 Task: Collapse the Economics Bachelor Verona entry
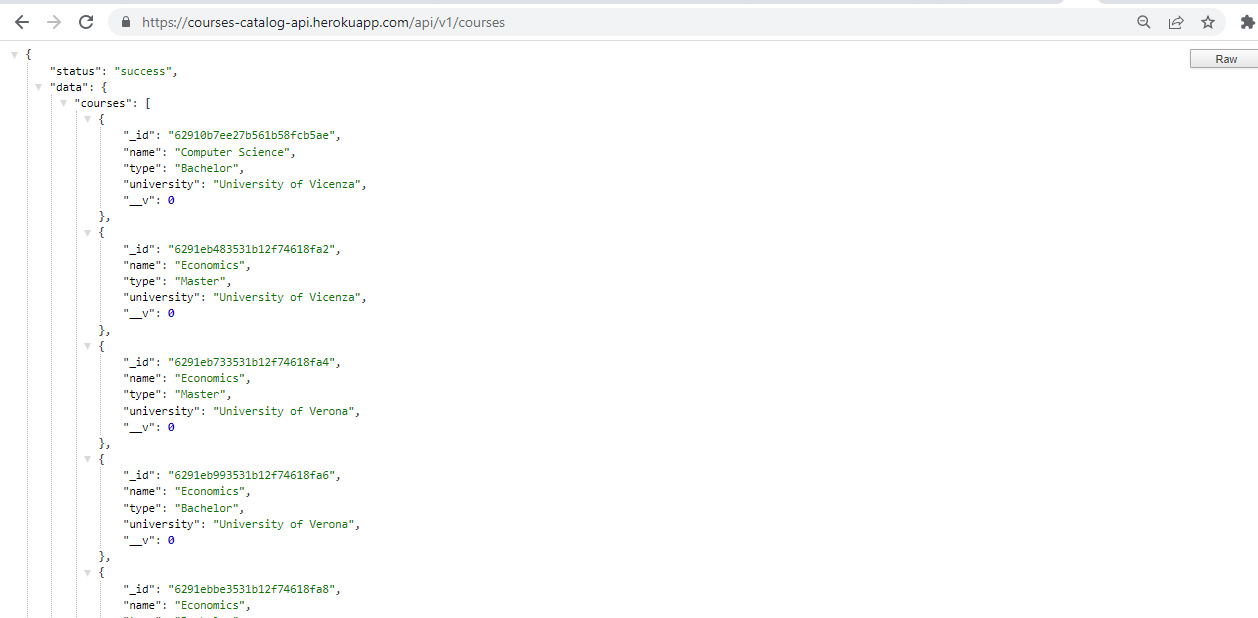[88, 459]
